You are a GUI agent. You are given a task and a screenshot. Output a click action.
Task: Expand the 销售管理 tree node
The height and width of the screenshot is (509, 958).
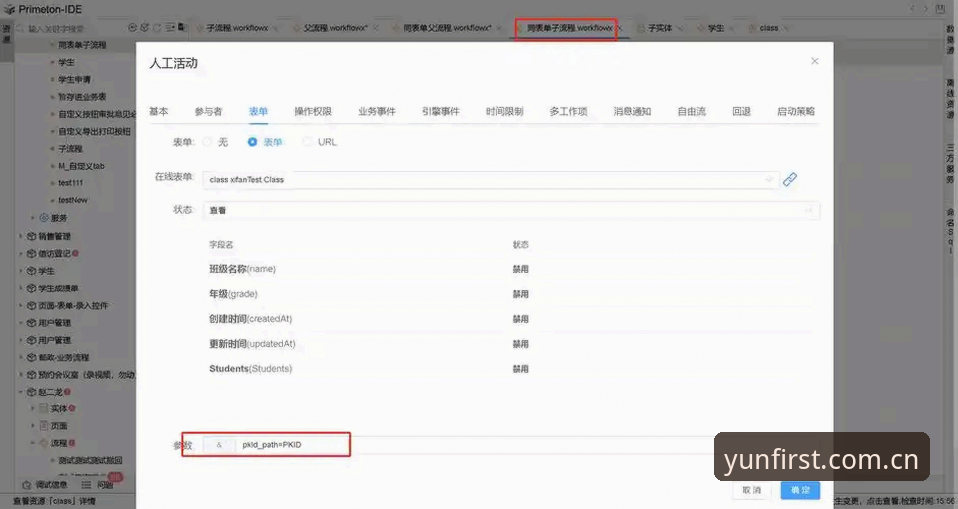pyautogui.click(x=21, y=236)
